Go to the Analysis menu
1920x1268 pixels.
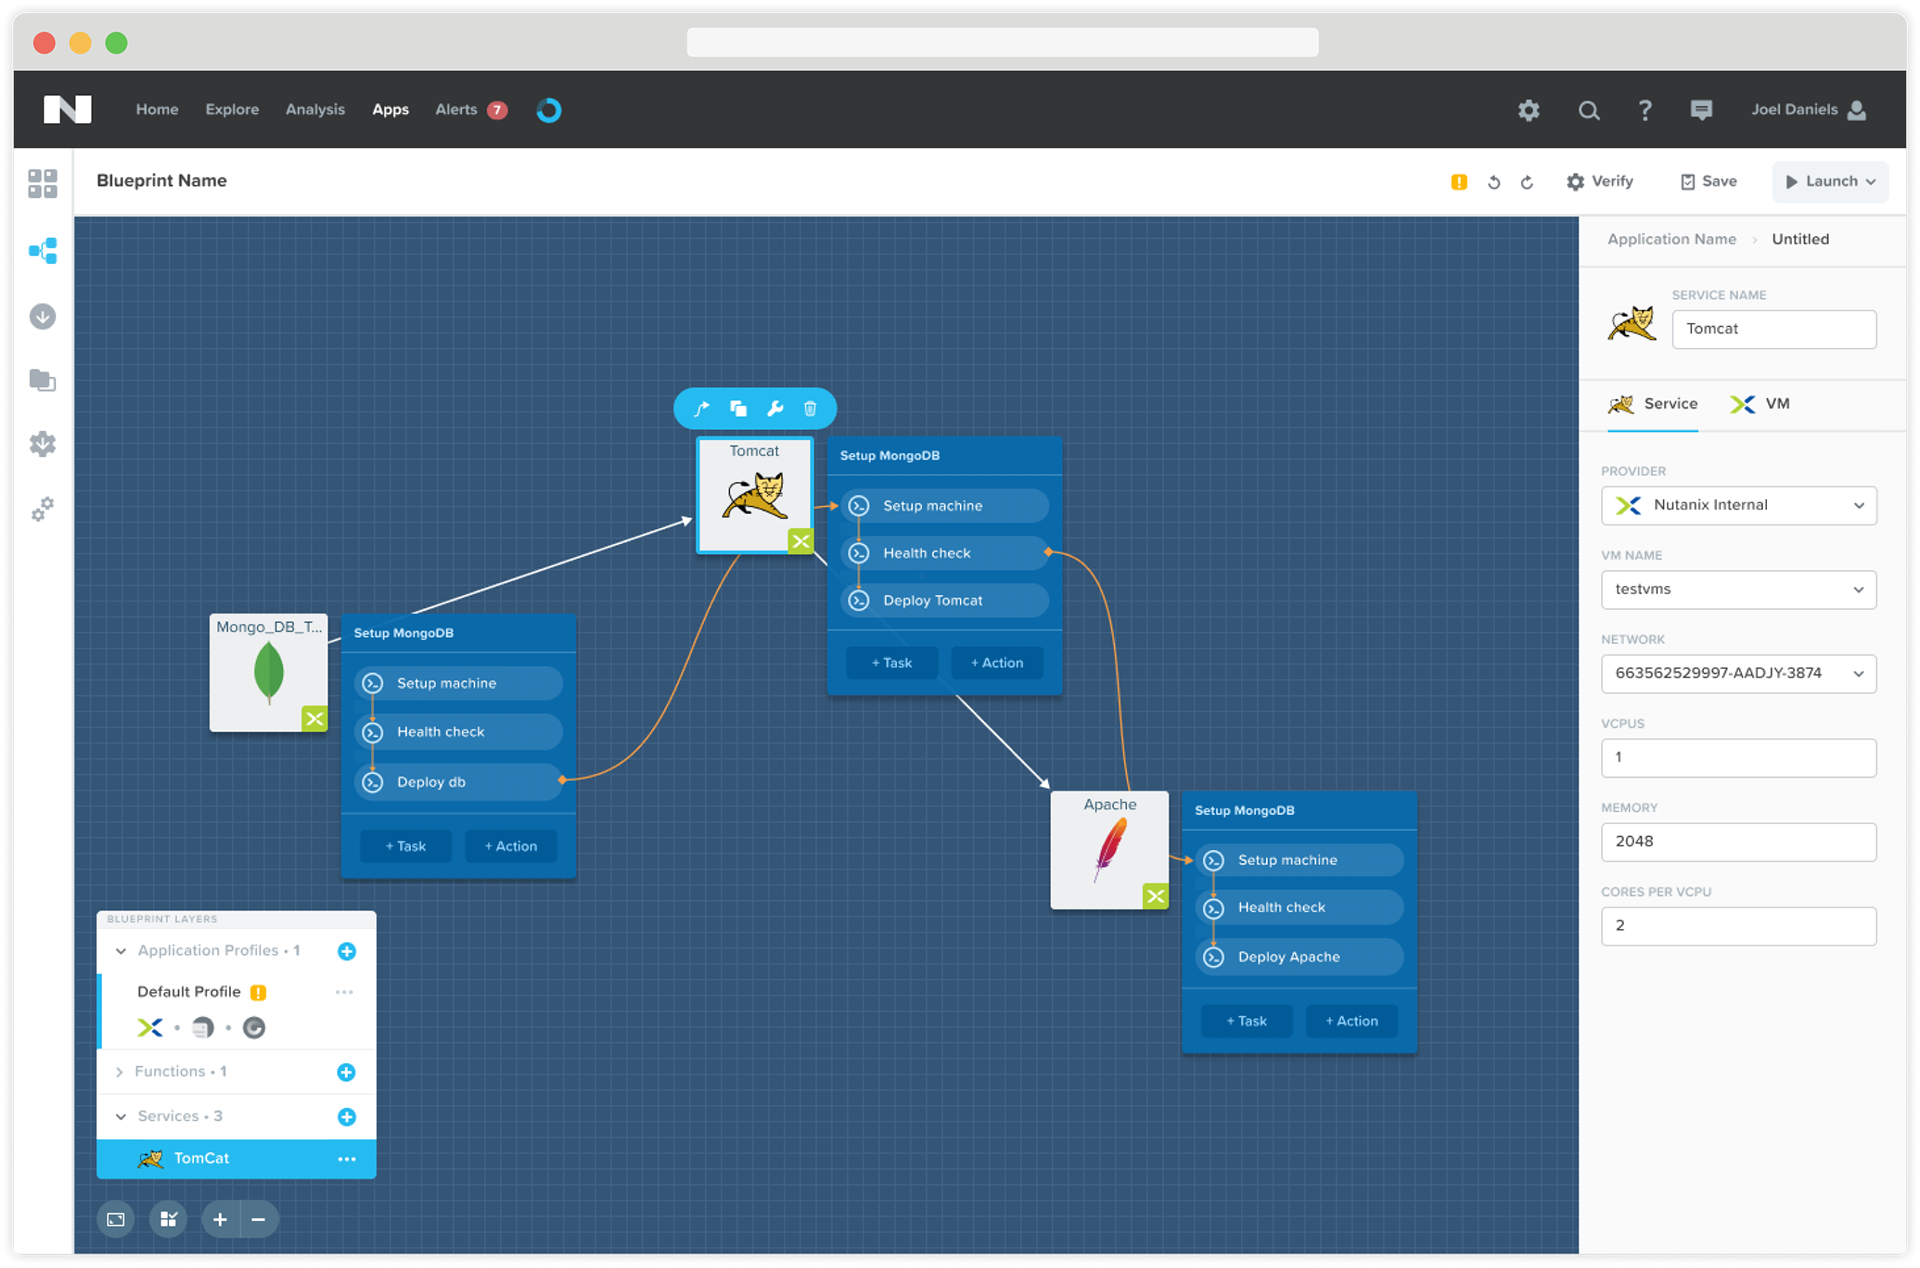315,110
